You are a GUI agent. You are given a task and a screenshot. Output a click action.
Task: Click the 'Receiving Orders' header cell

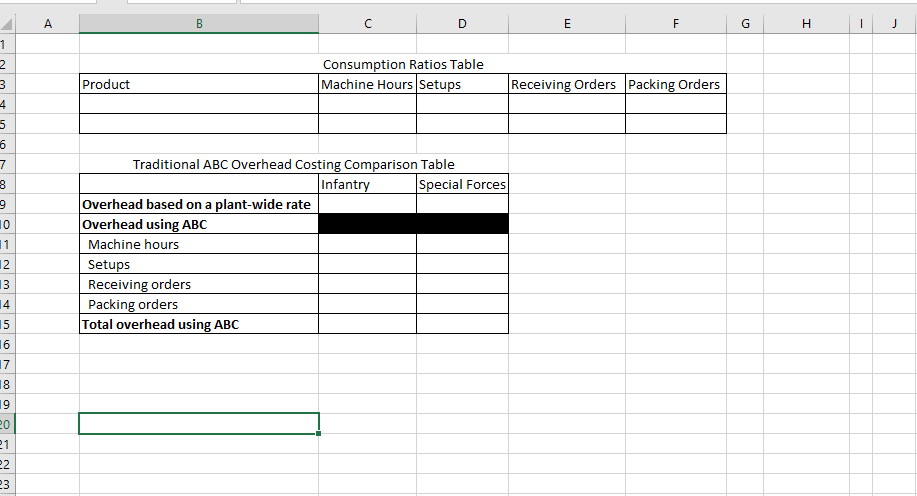[x=567, y=84]
